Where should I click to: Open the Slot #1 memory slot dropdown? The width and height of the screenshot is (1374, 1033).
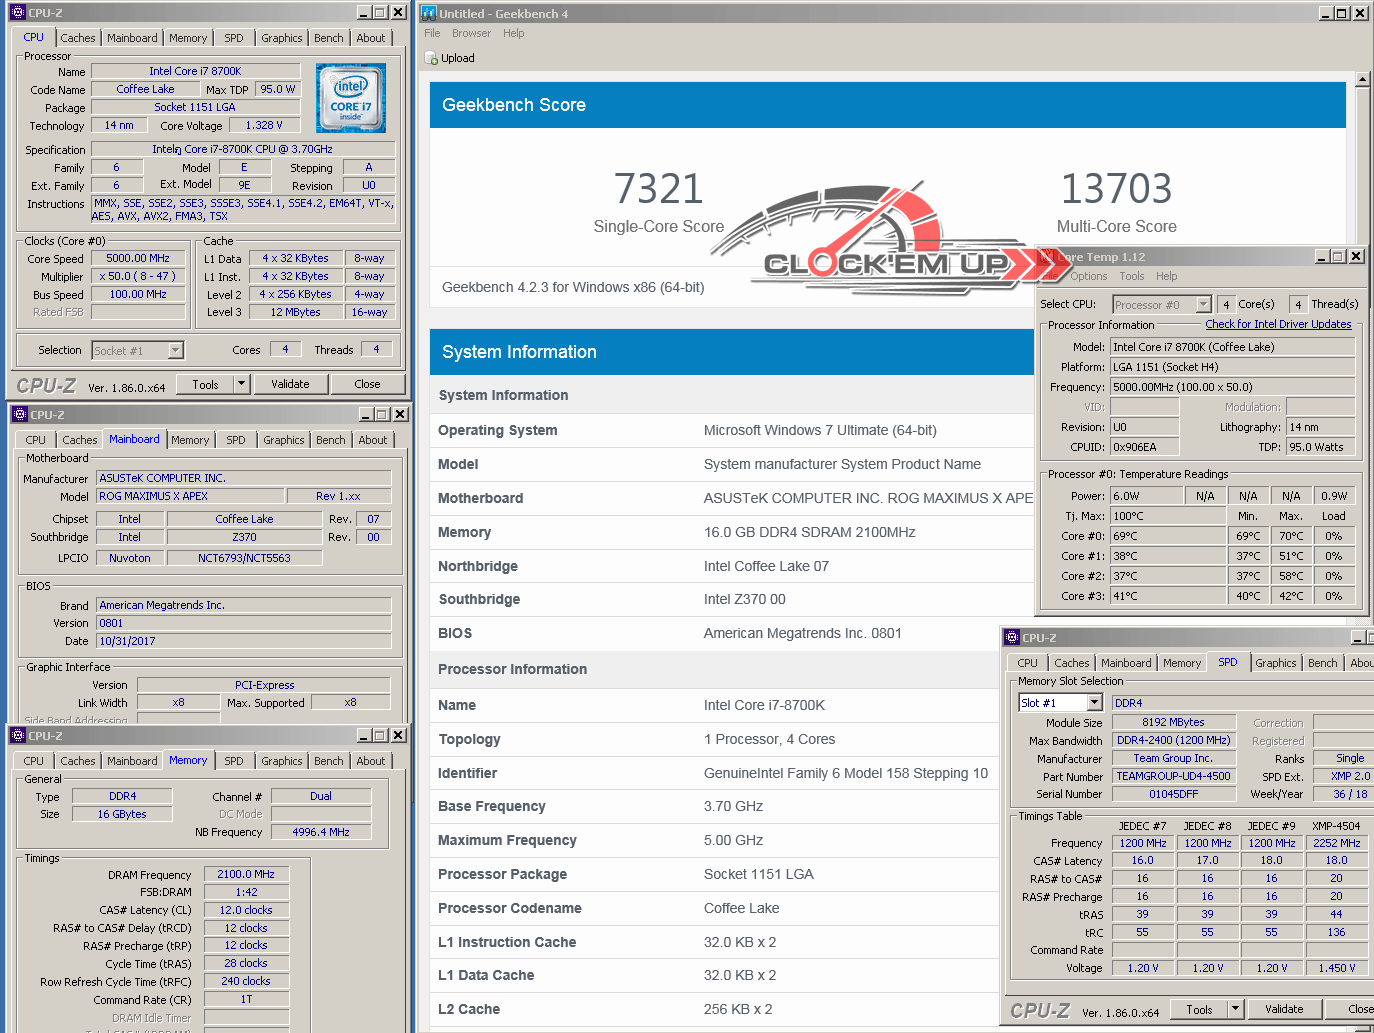tap(1094, 703)
